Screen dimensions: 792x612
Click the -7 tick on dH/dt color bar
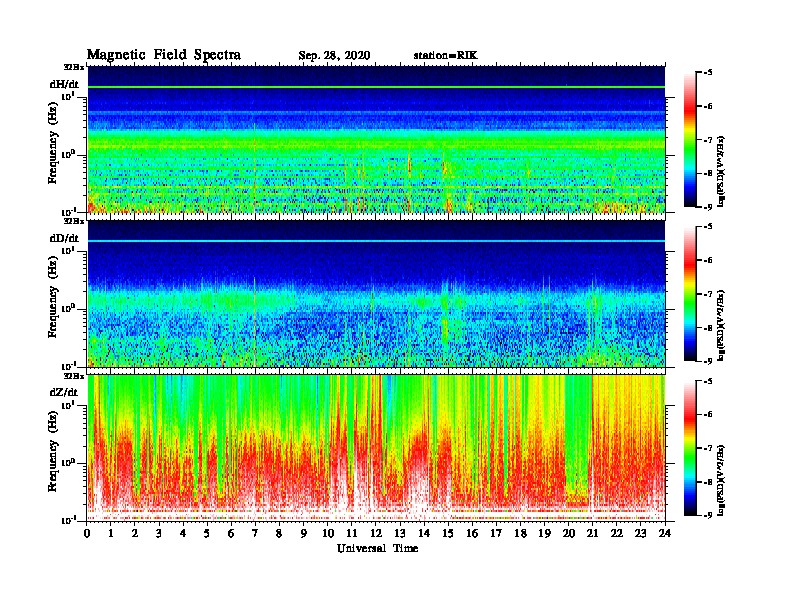click(x=708, y=140)
